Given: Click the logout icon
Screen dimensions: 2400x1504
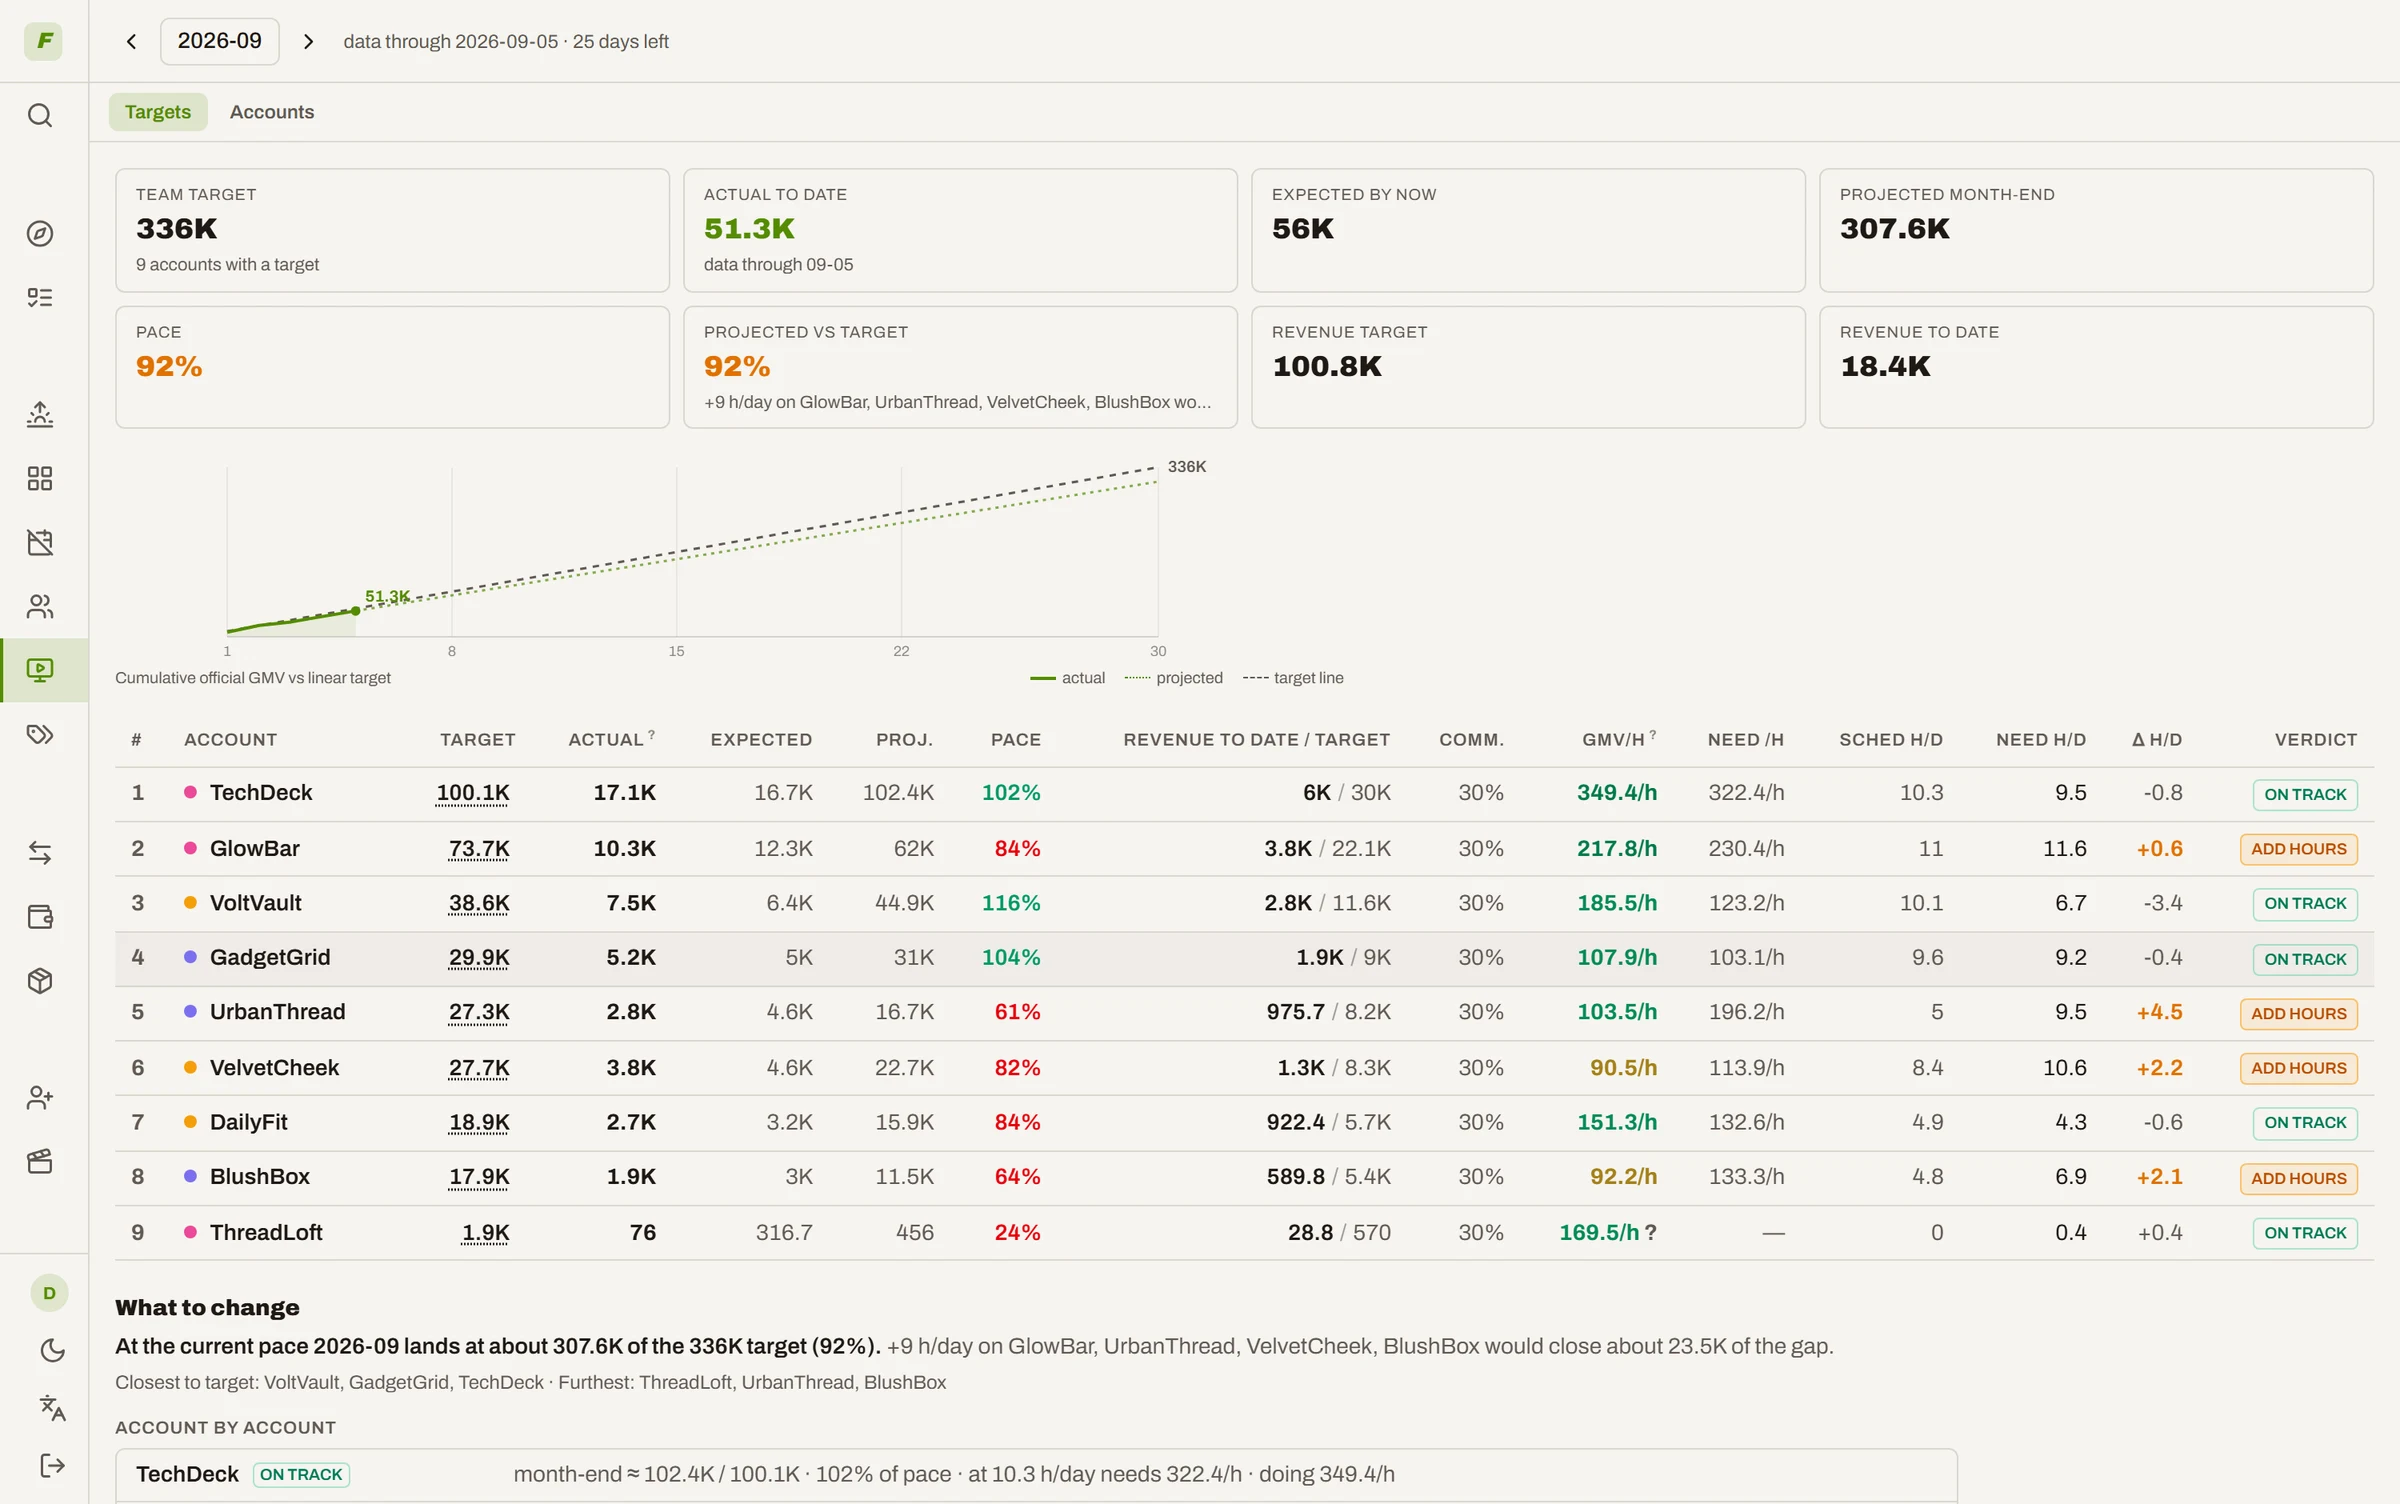Looking at the screenshot, I should 52,1466.
